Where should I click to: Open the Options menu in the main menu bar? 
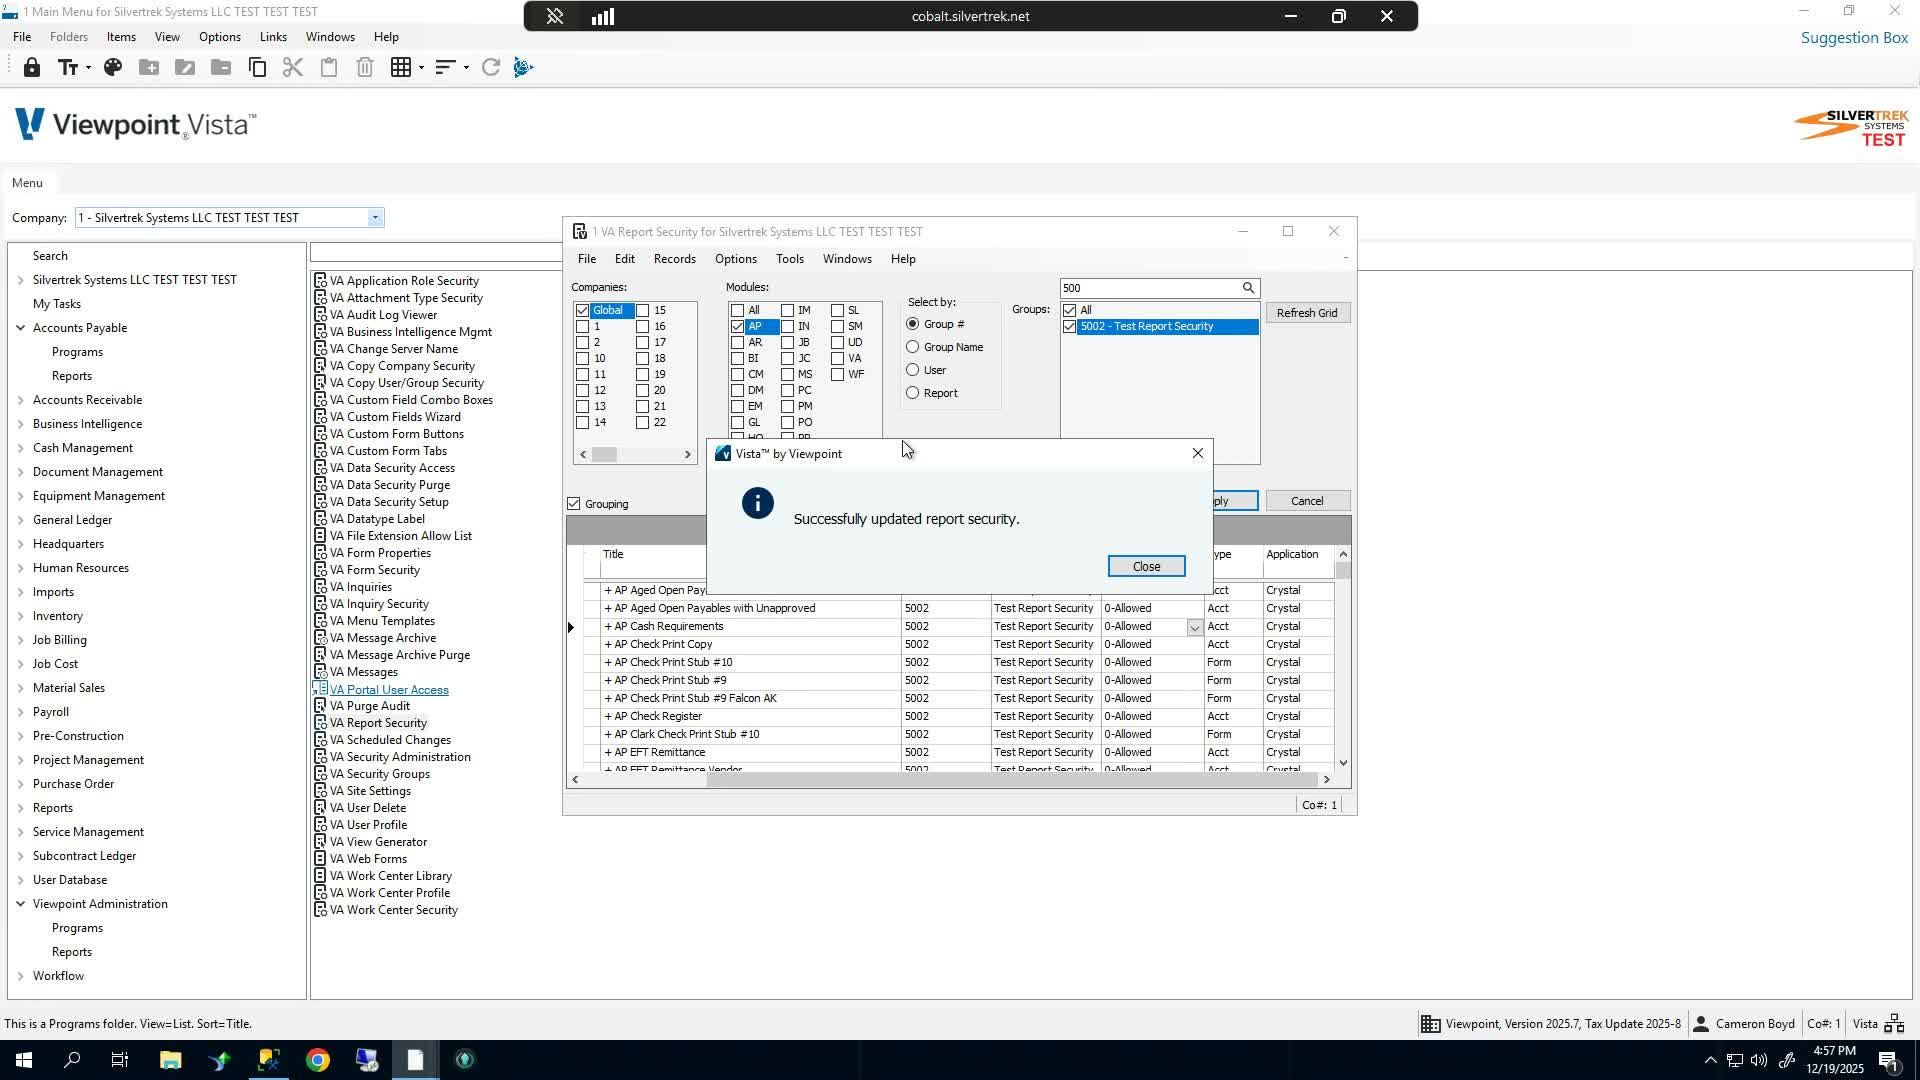click(219, 37)
